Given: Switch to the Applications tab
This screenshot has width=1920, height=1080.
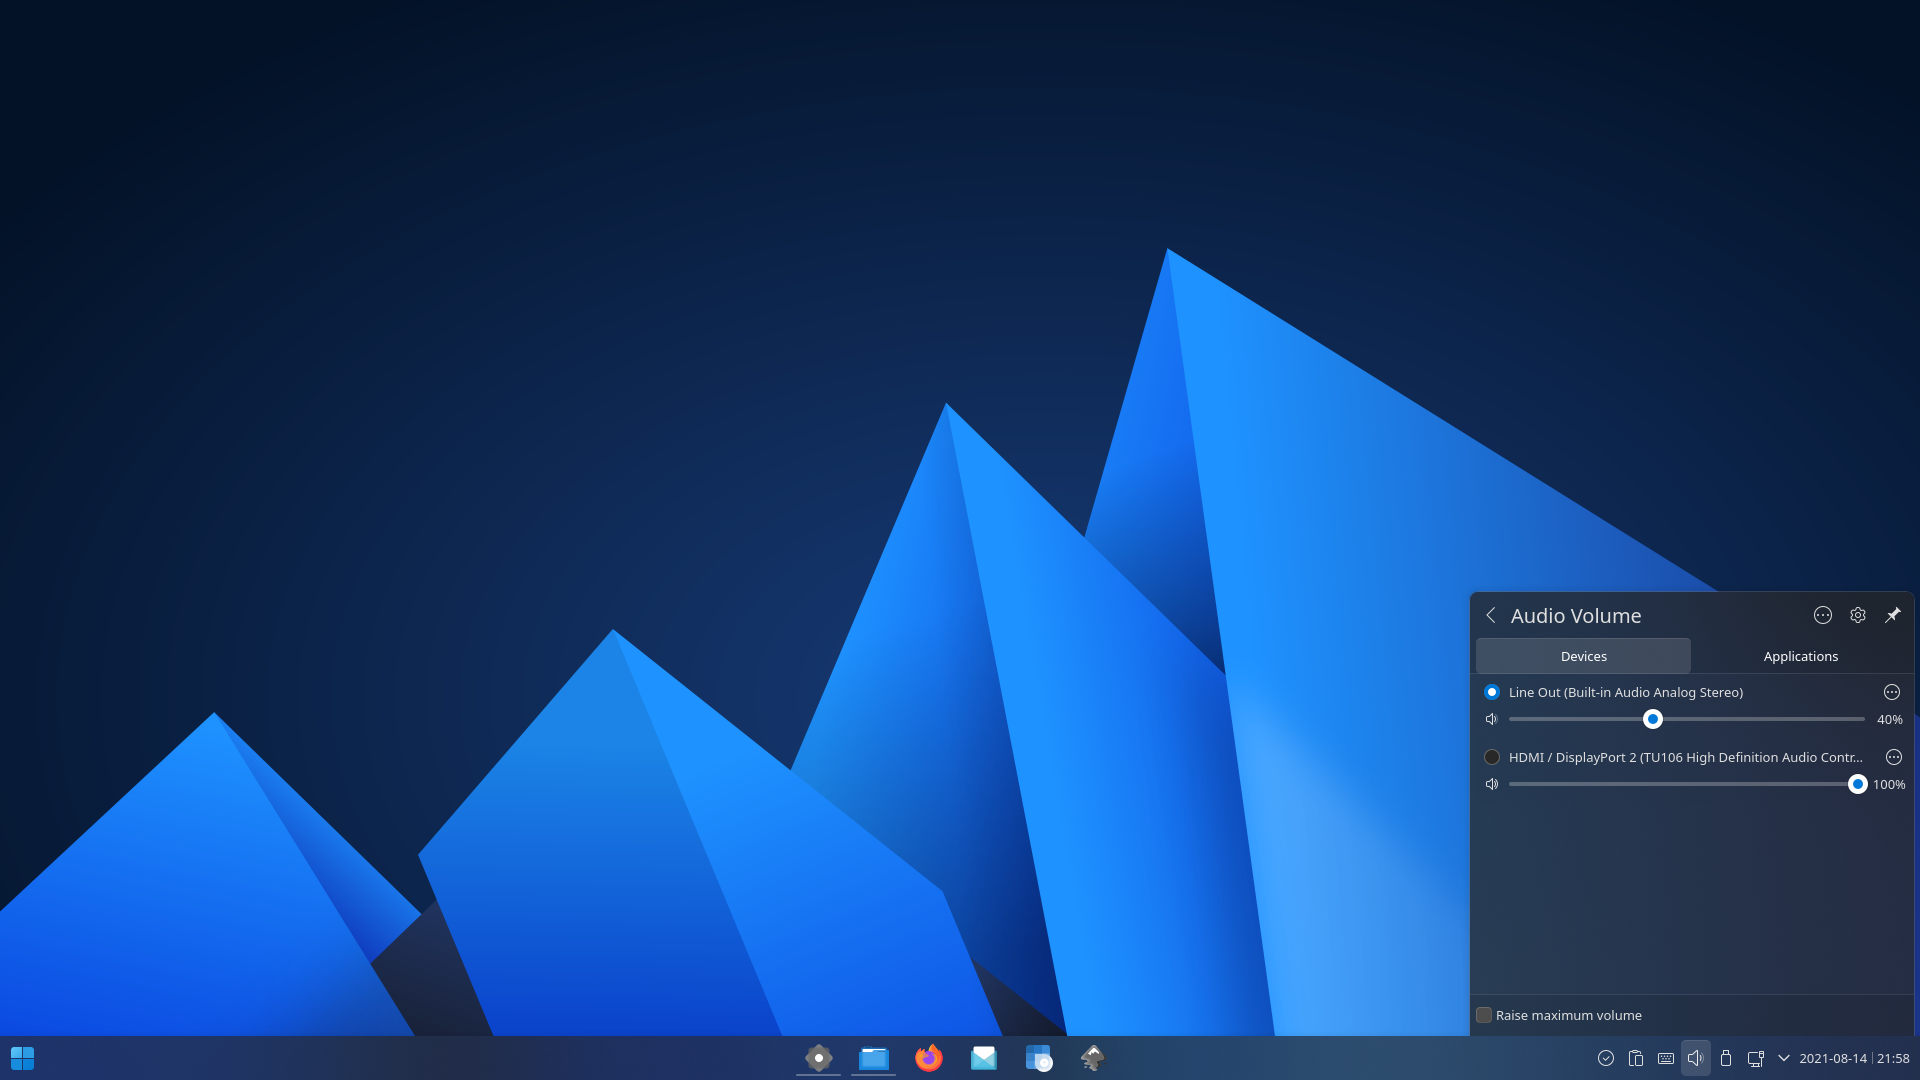Looking at the screenshot, I should (1801, 656).
